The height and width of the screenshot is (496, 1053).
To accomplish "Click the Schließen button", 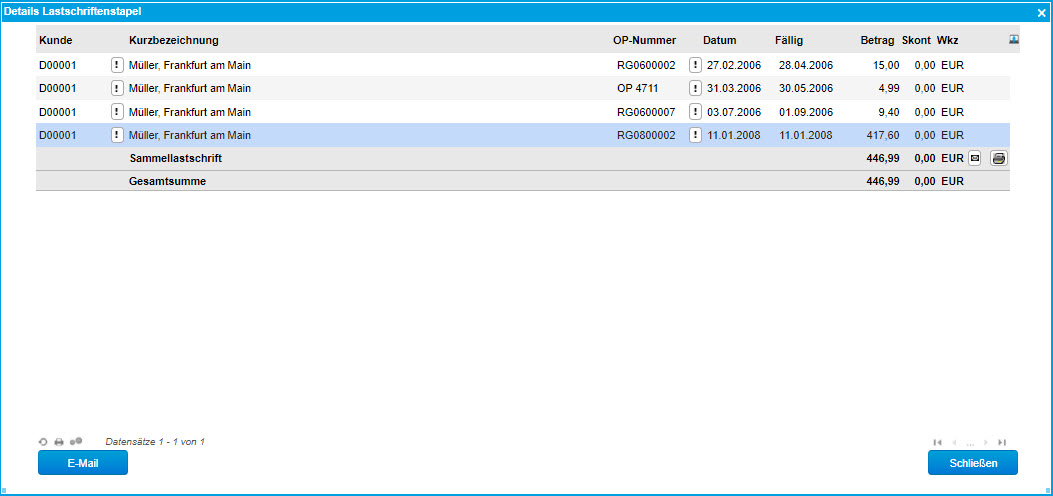I will point(973,463).
